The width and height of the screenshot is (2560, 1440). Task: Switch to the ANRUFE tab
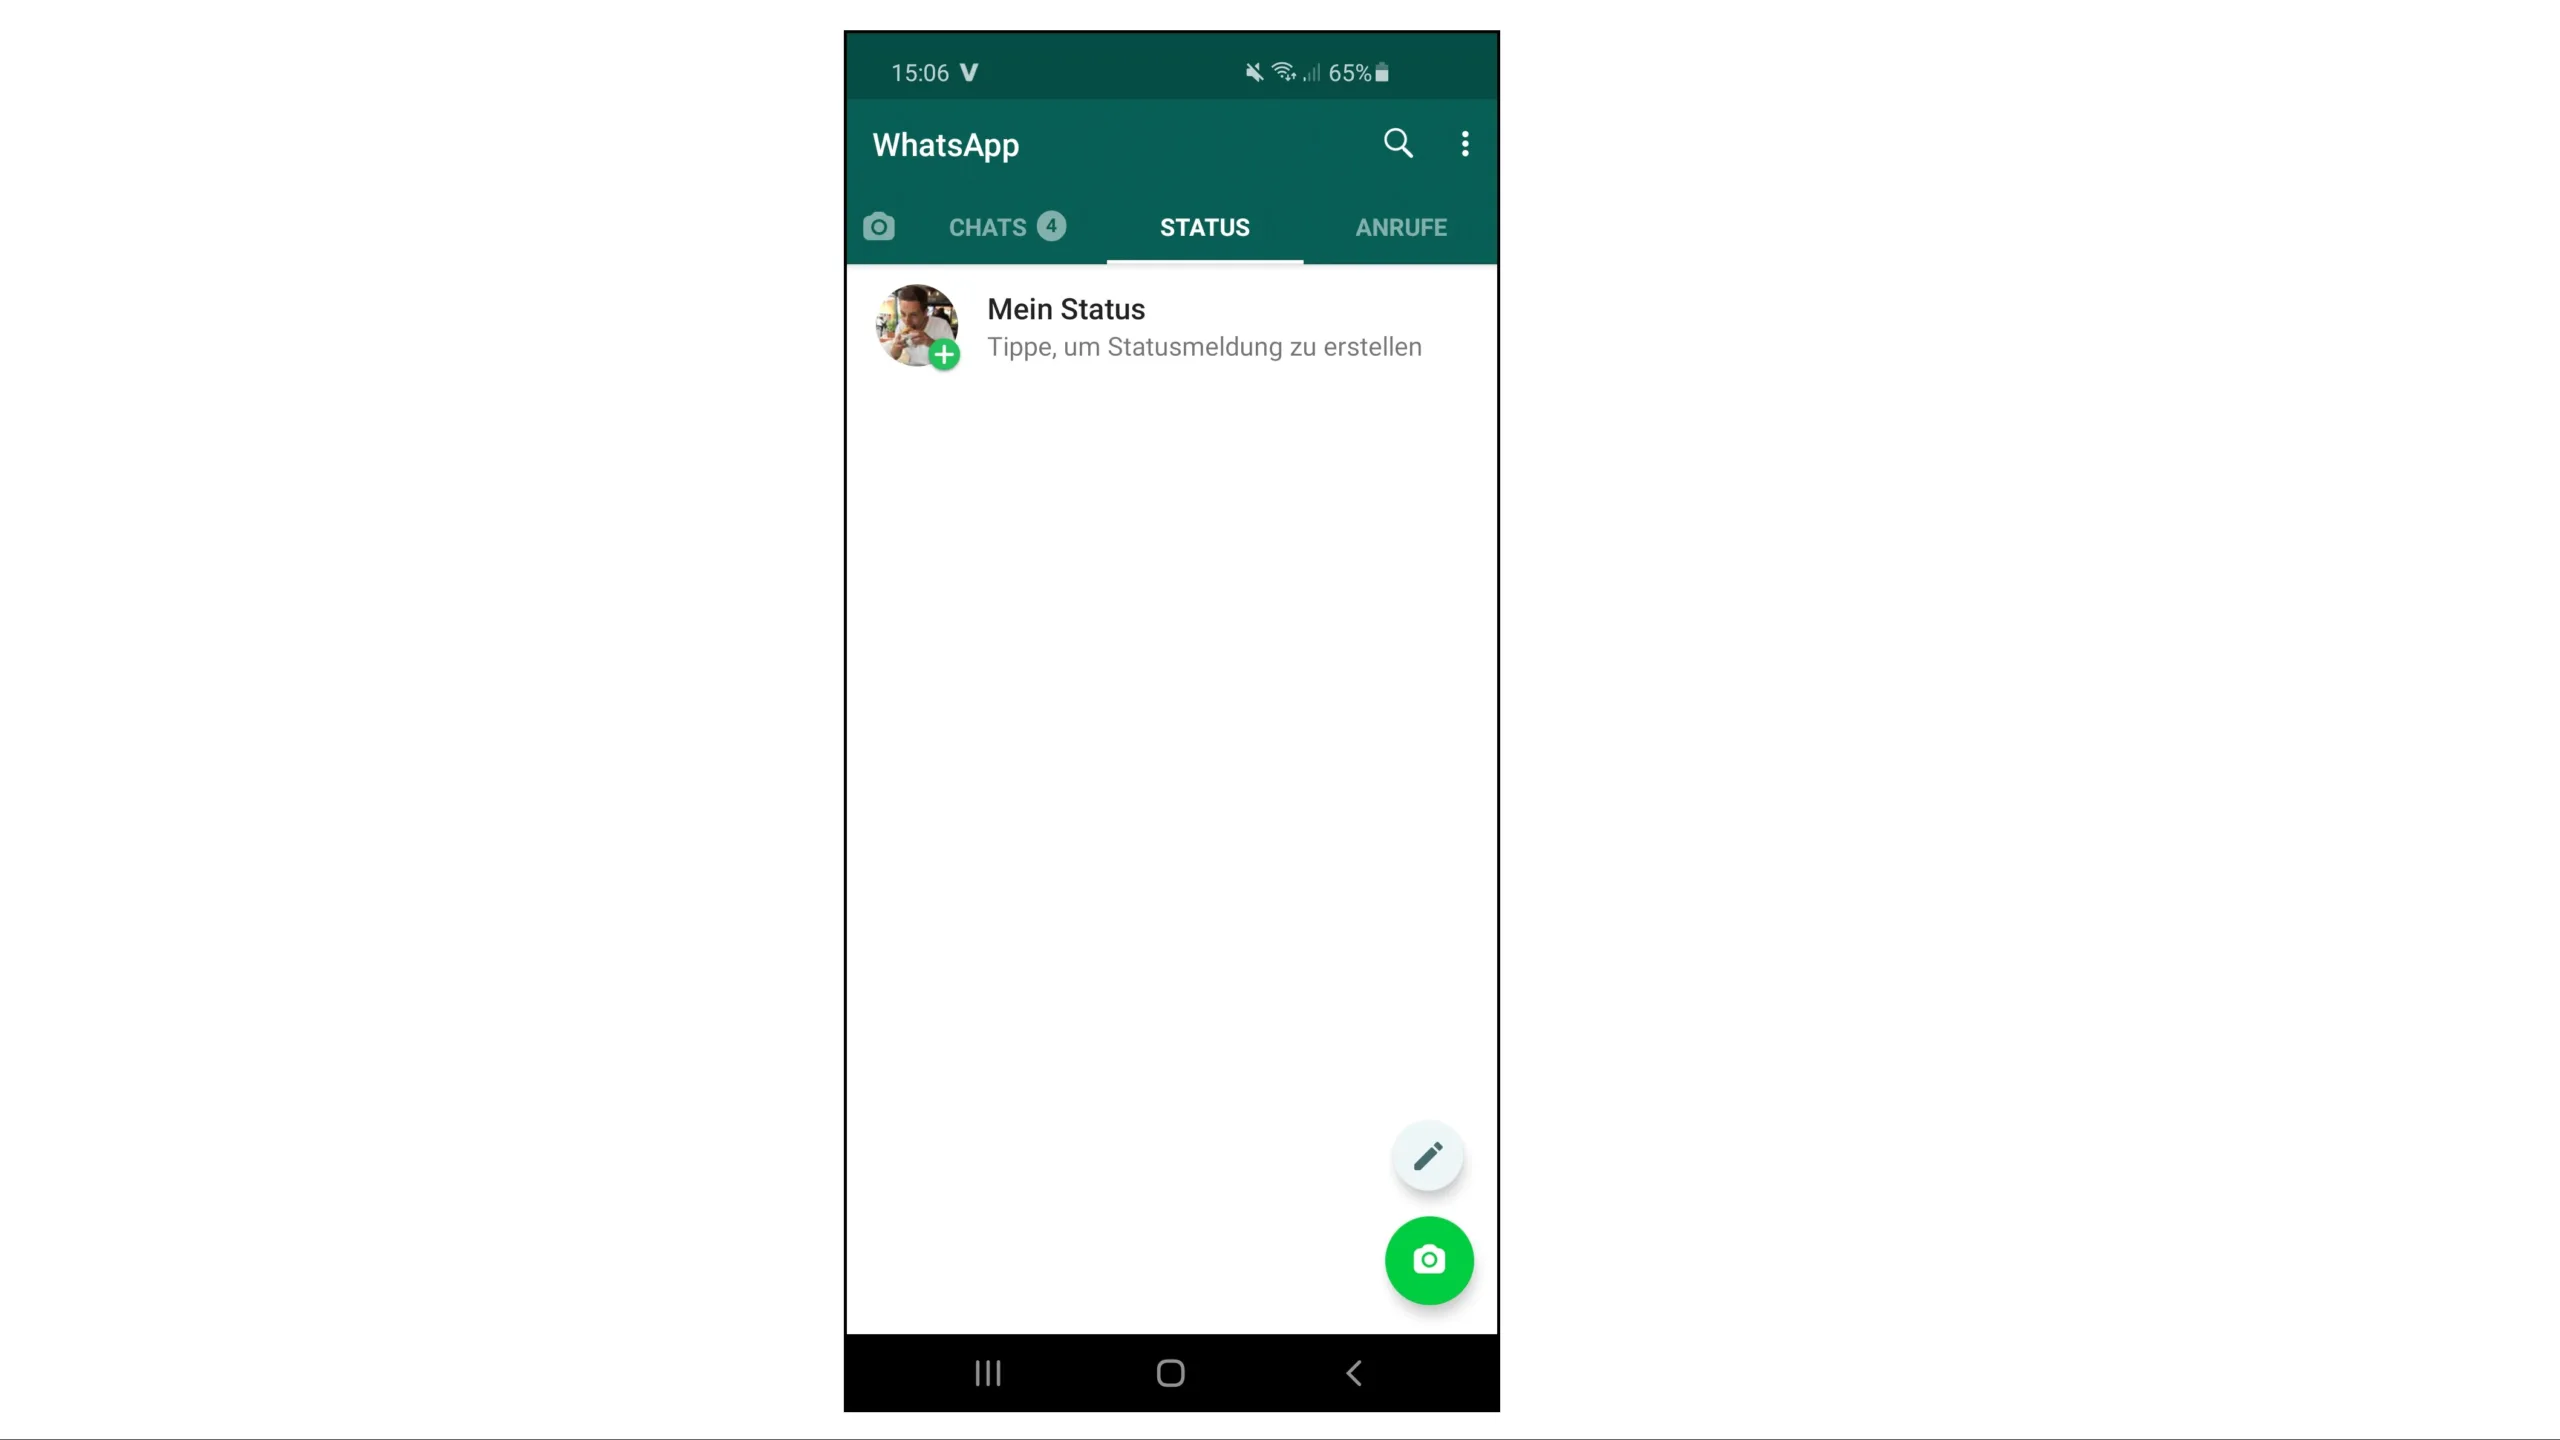click(1401, 225)
